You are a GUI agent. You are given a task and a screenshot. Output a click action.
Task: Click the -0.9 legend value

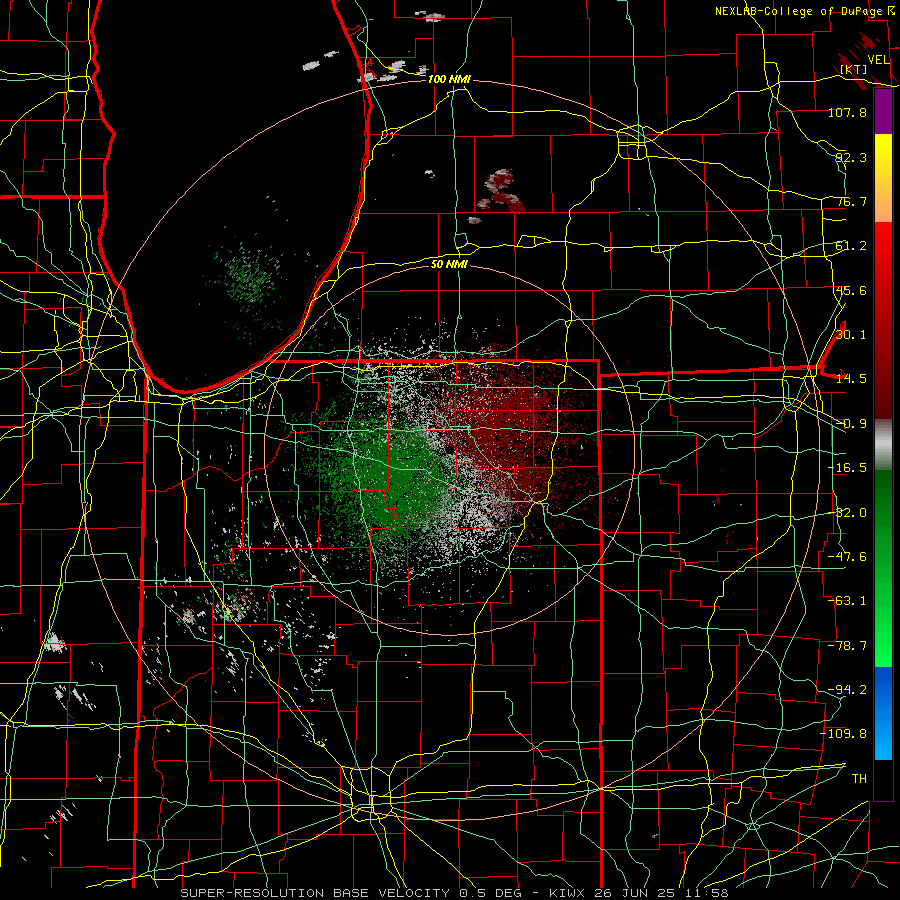tap(851, 424)
